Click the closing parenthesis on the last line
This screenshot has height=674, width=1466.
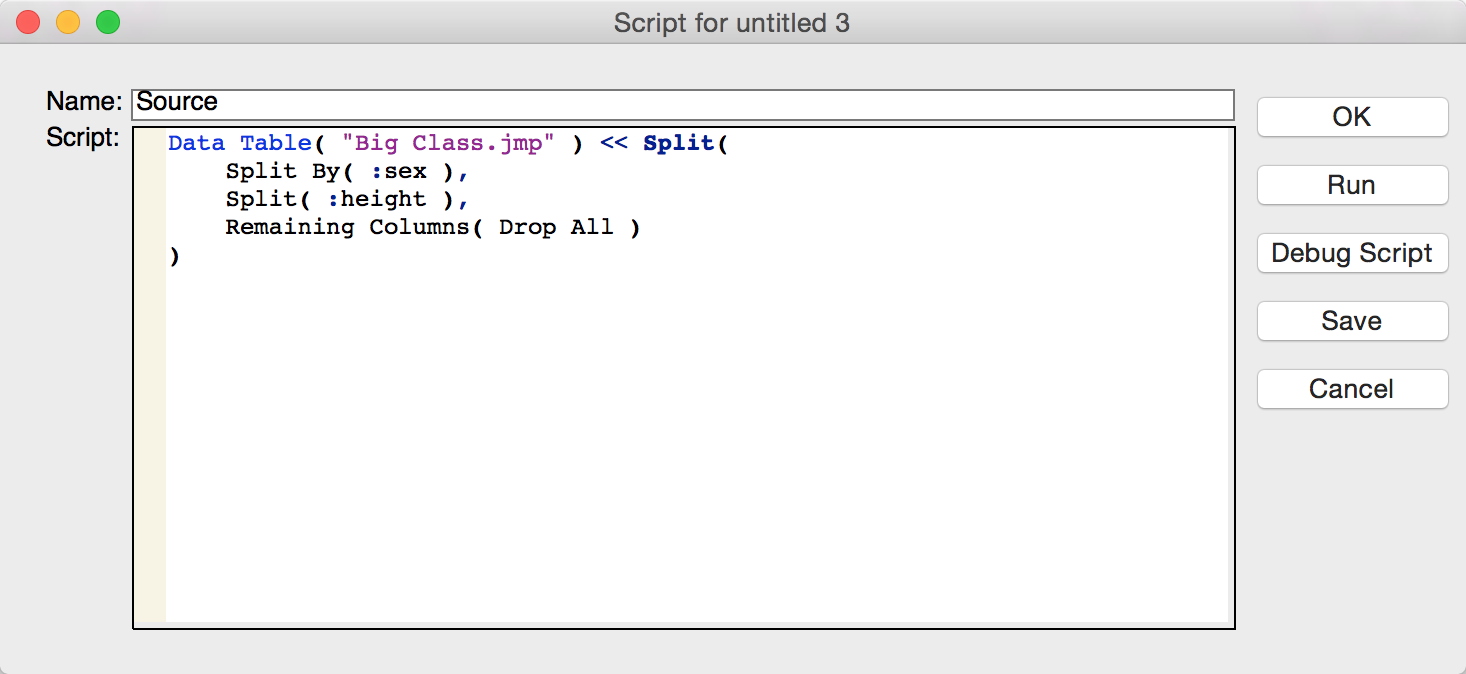coord(175,255)
